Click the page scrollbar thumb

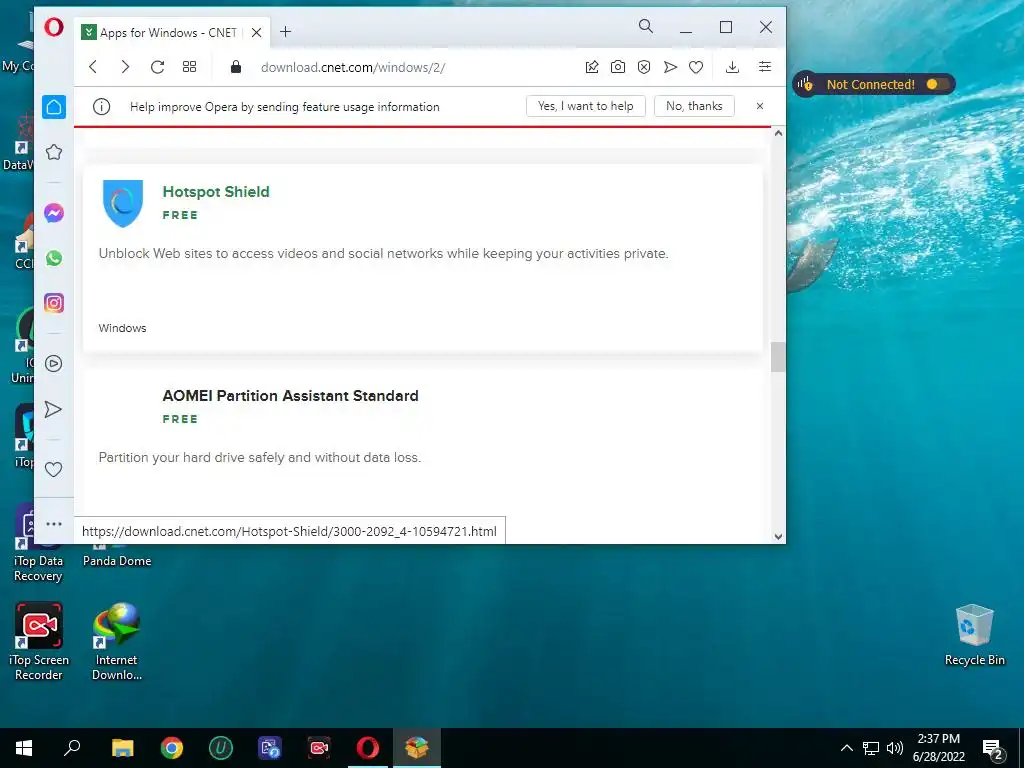778,357
